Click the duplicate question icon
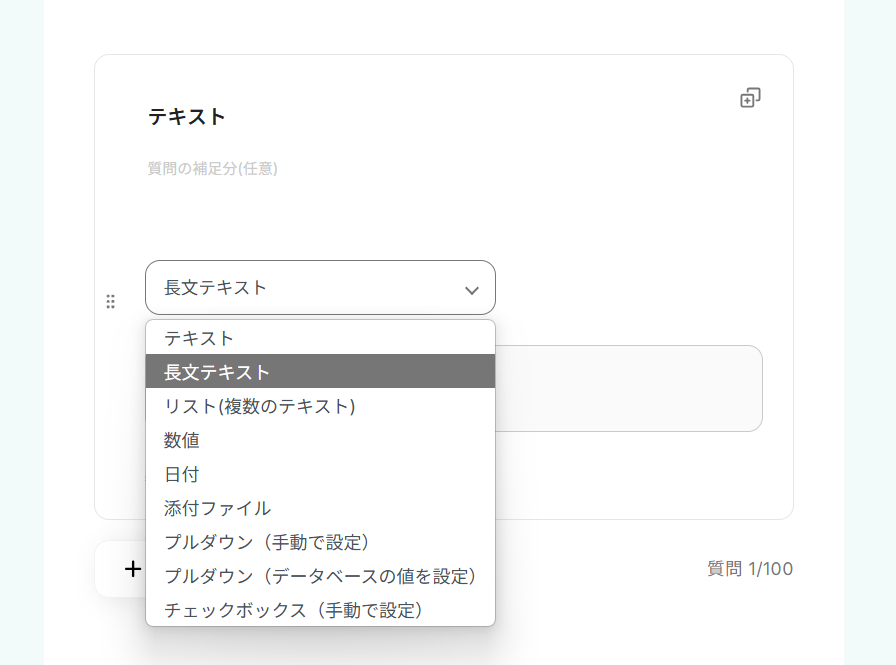Viewport: 896px width, 665px height. coord(750,98)
